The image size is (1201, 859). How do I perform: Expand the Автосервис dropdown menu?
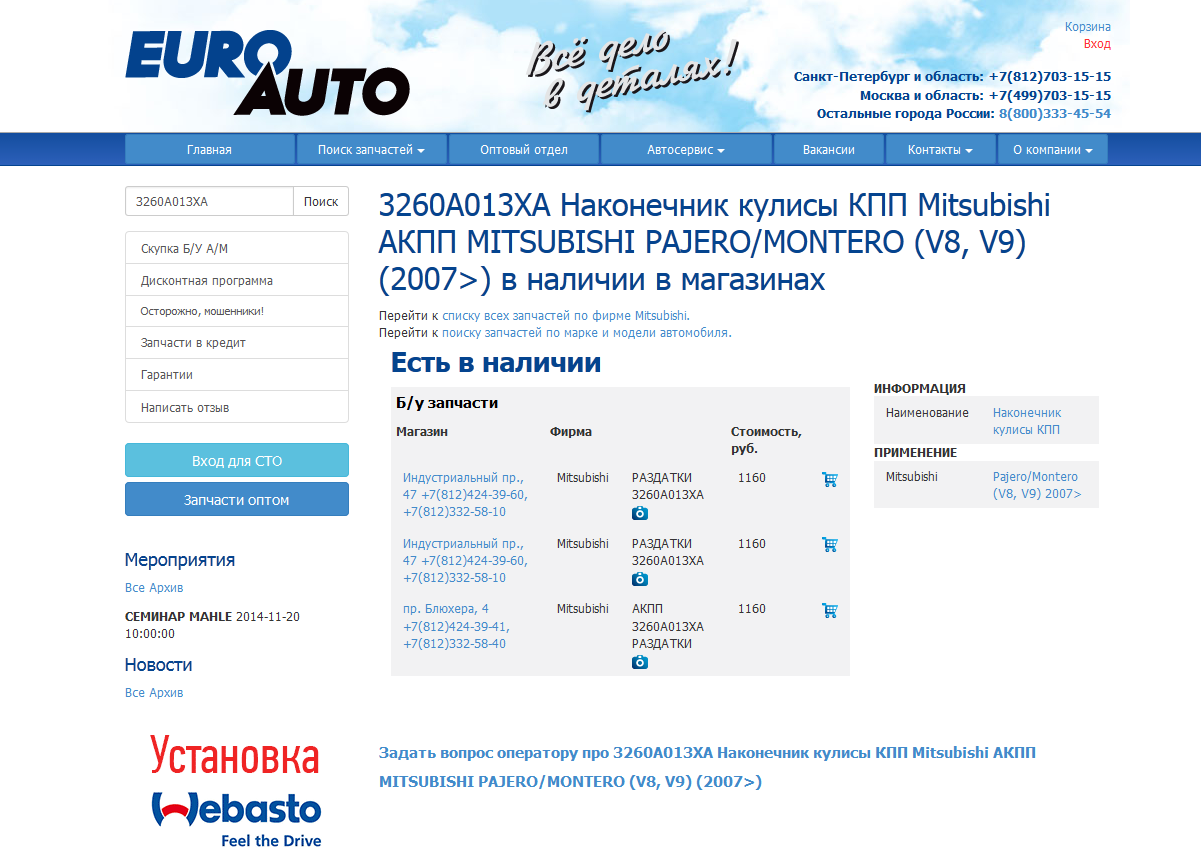coord(686,150)
